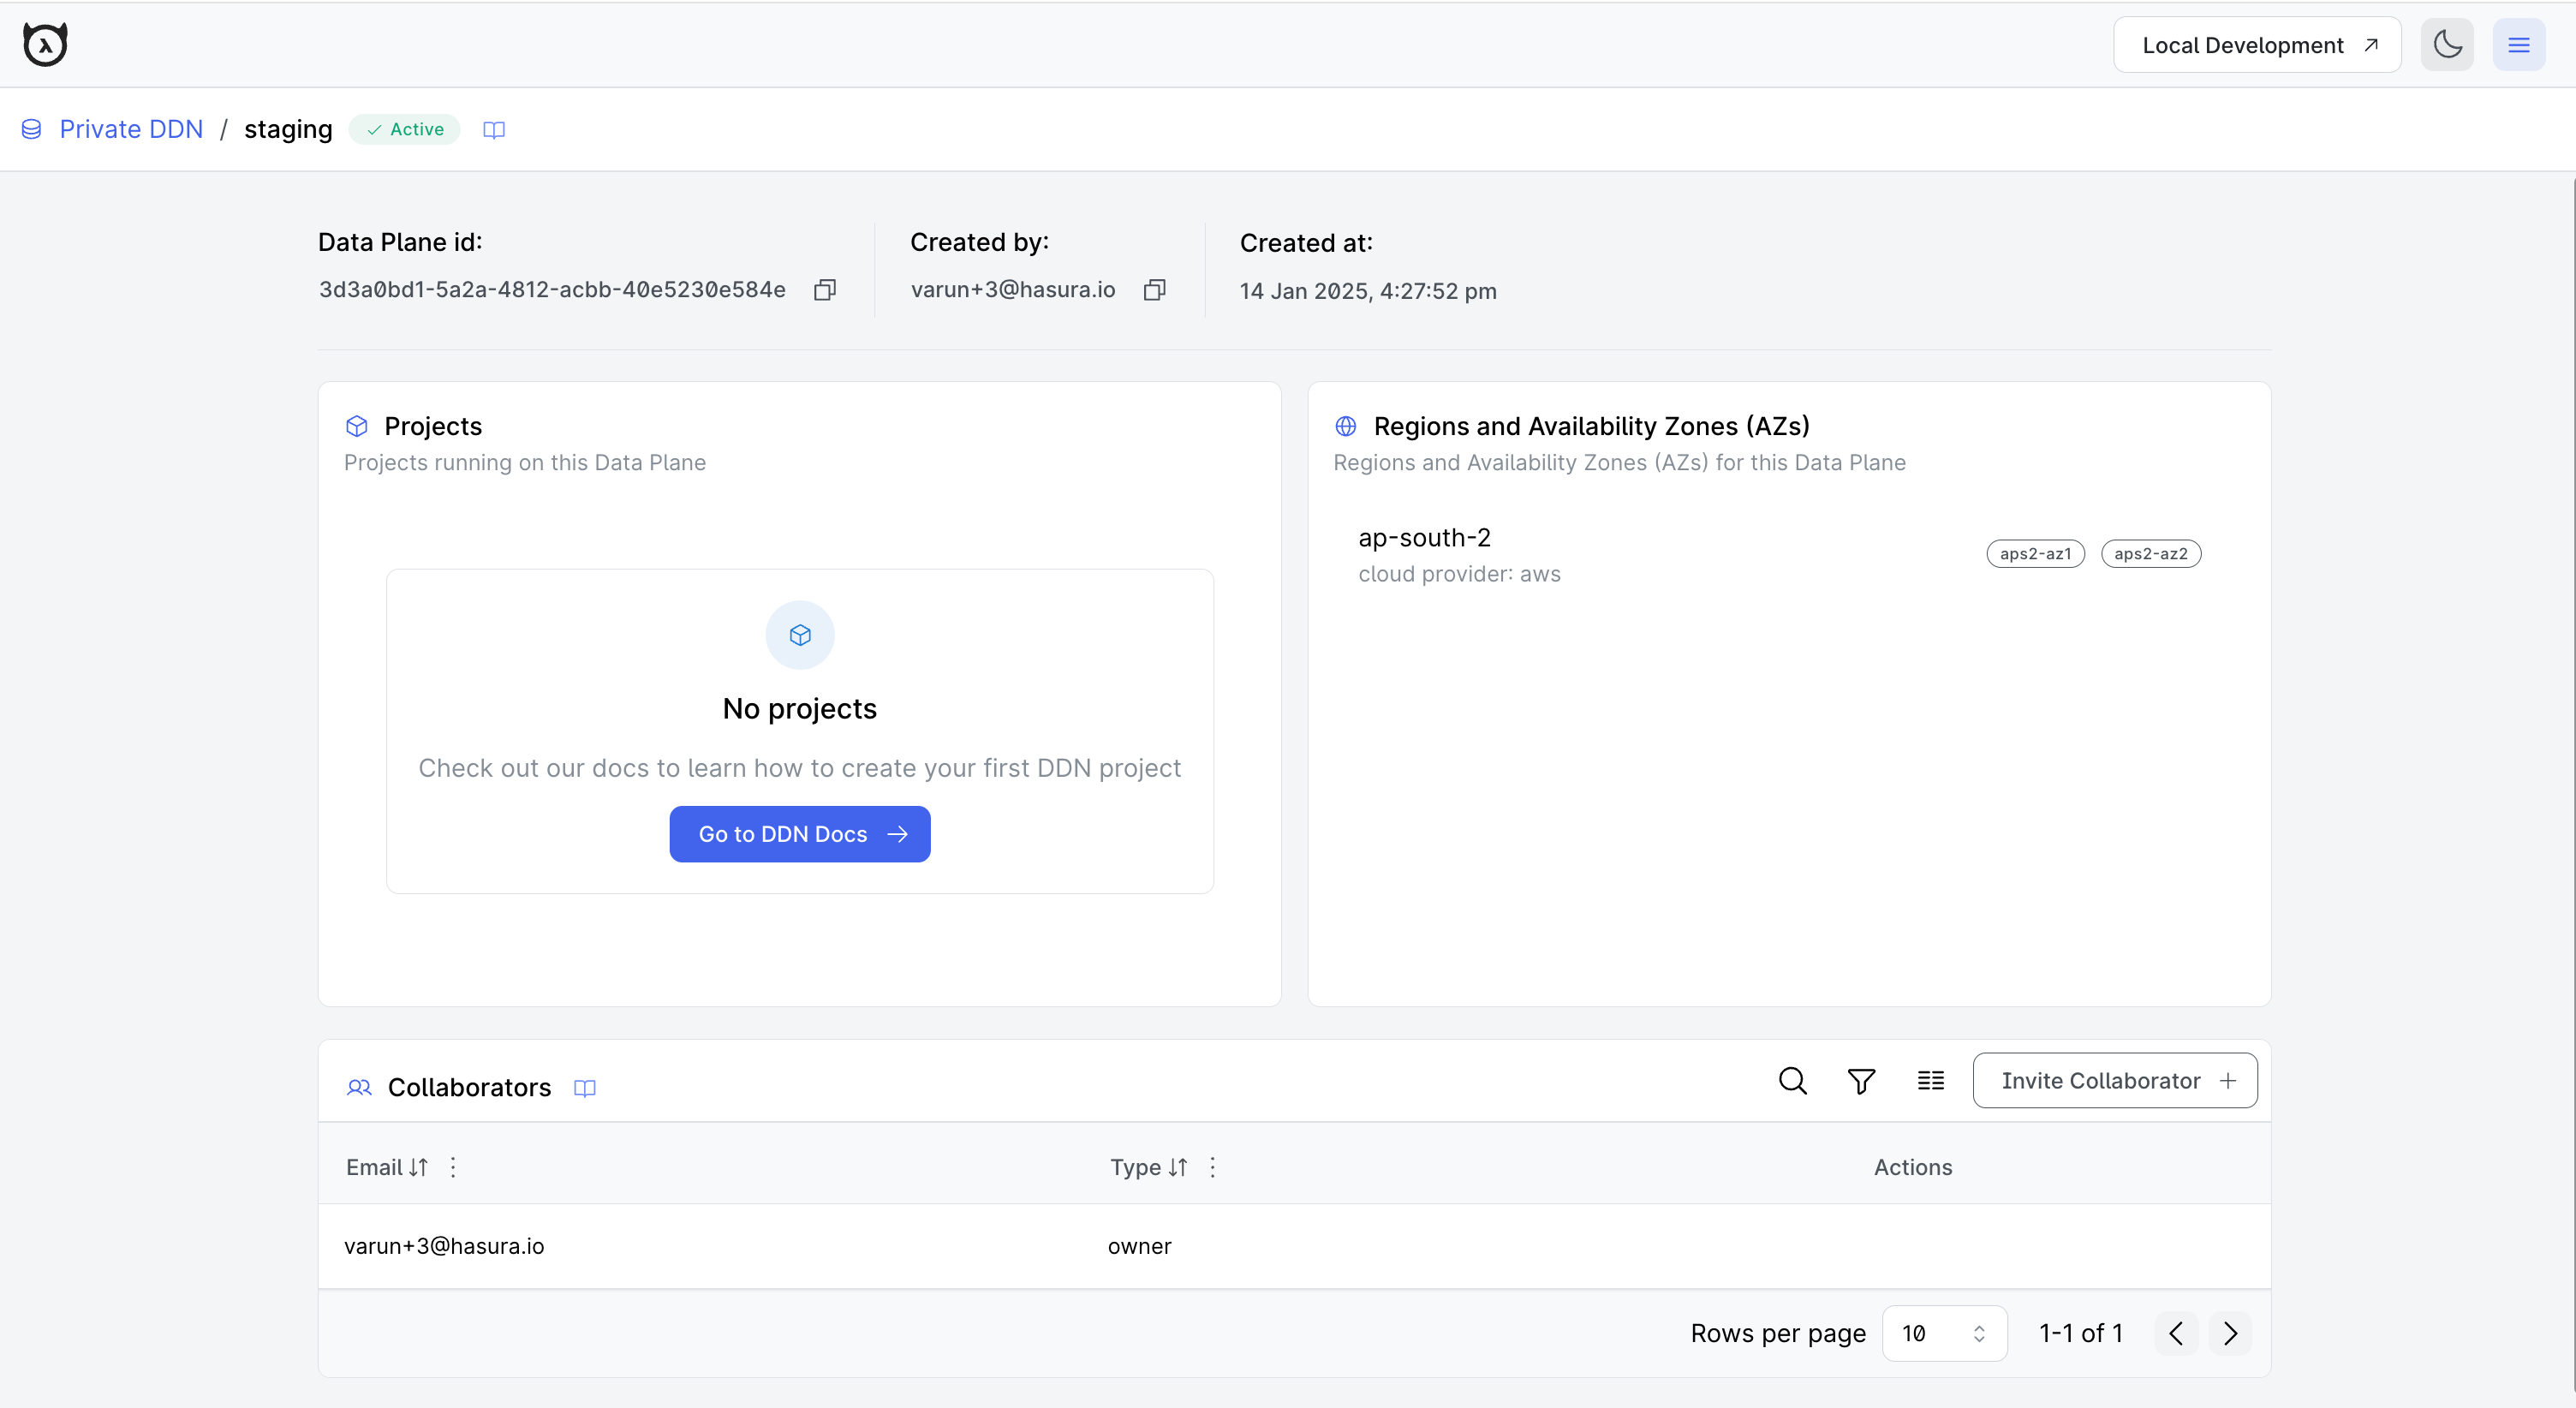This screenshot has height=1408, width=2576.
Task: Go to Private DDN breadcrumb
Action: point(131,130)
